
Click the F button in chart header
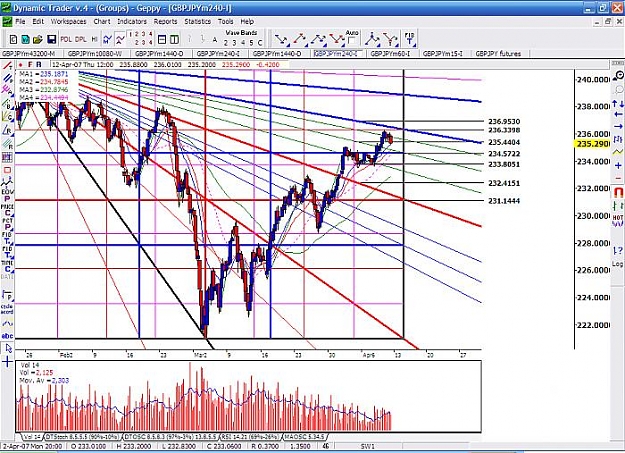(x=30, y=65)
